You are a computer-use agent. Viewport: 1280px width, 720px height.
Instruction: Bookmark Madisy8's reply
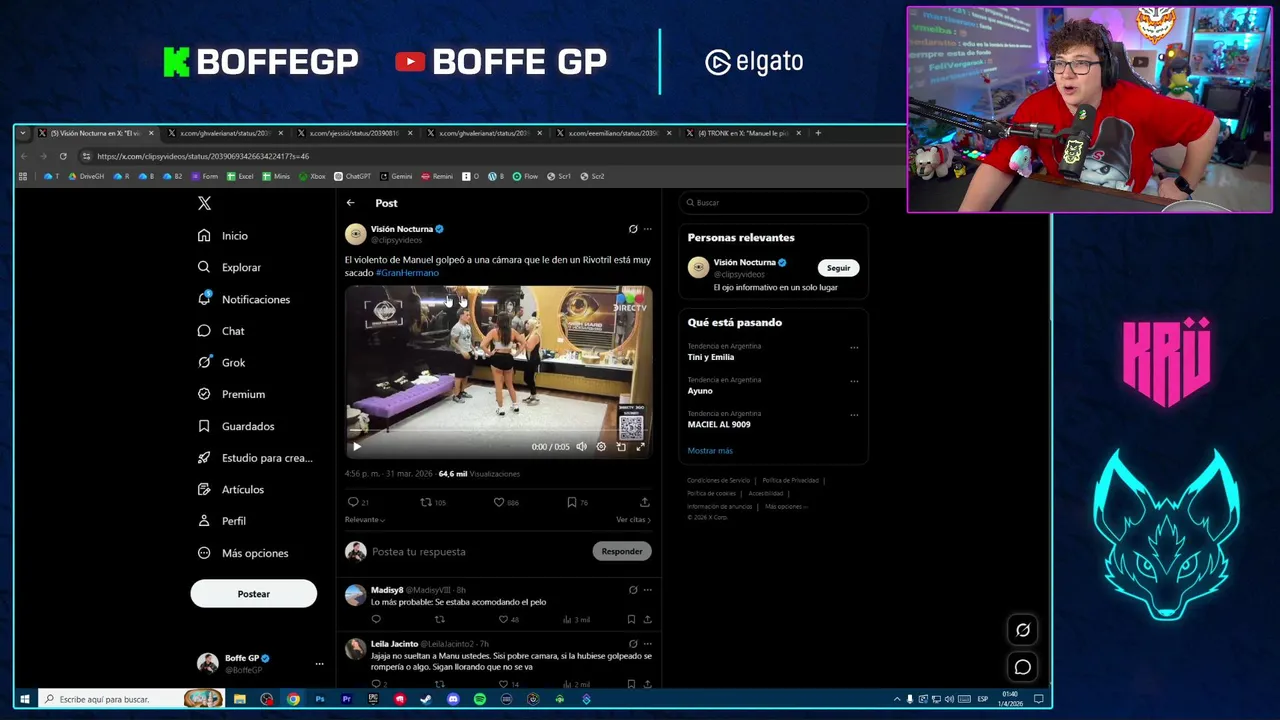click(631, 619)
